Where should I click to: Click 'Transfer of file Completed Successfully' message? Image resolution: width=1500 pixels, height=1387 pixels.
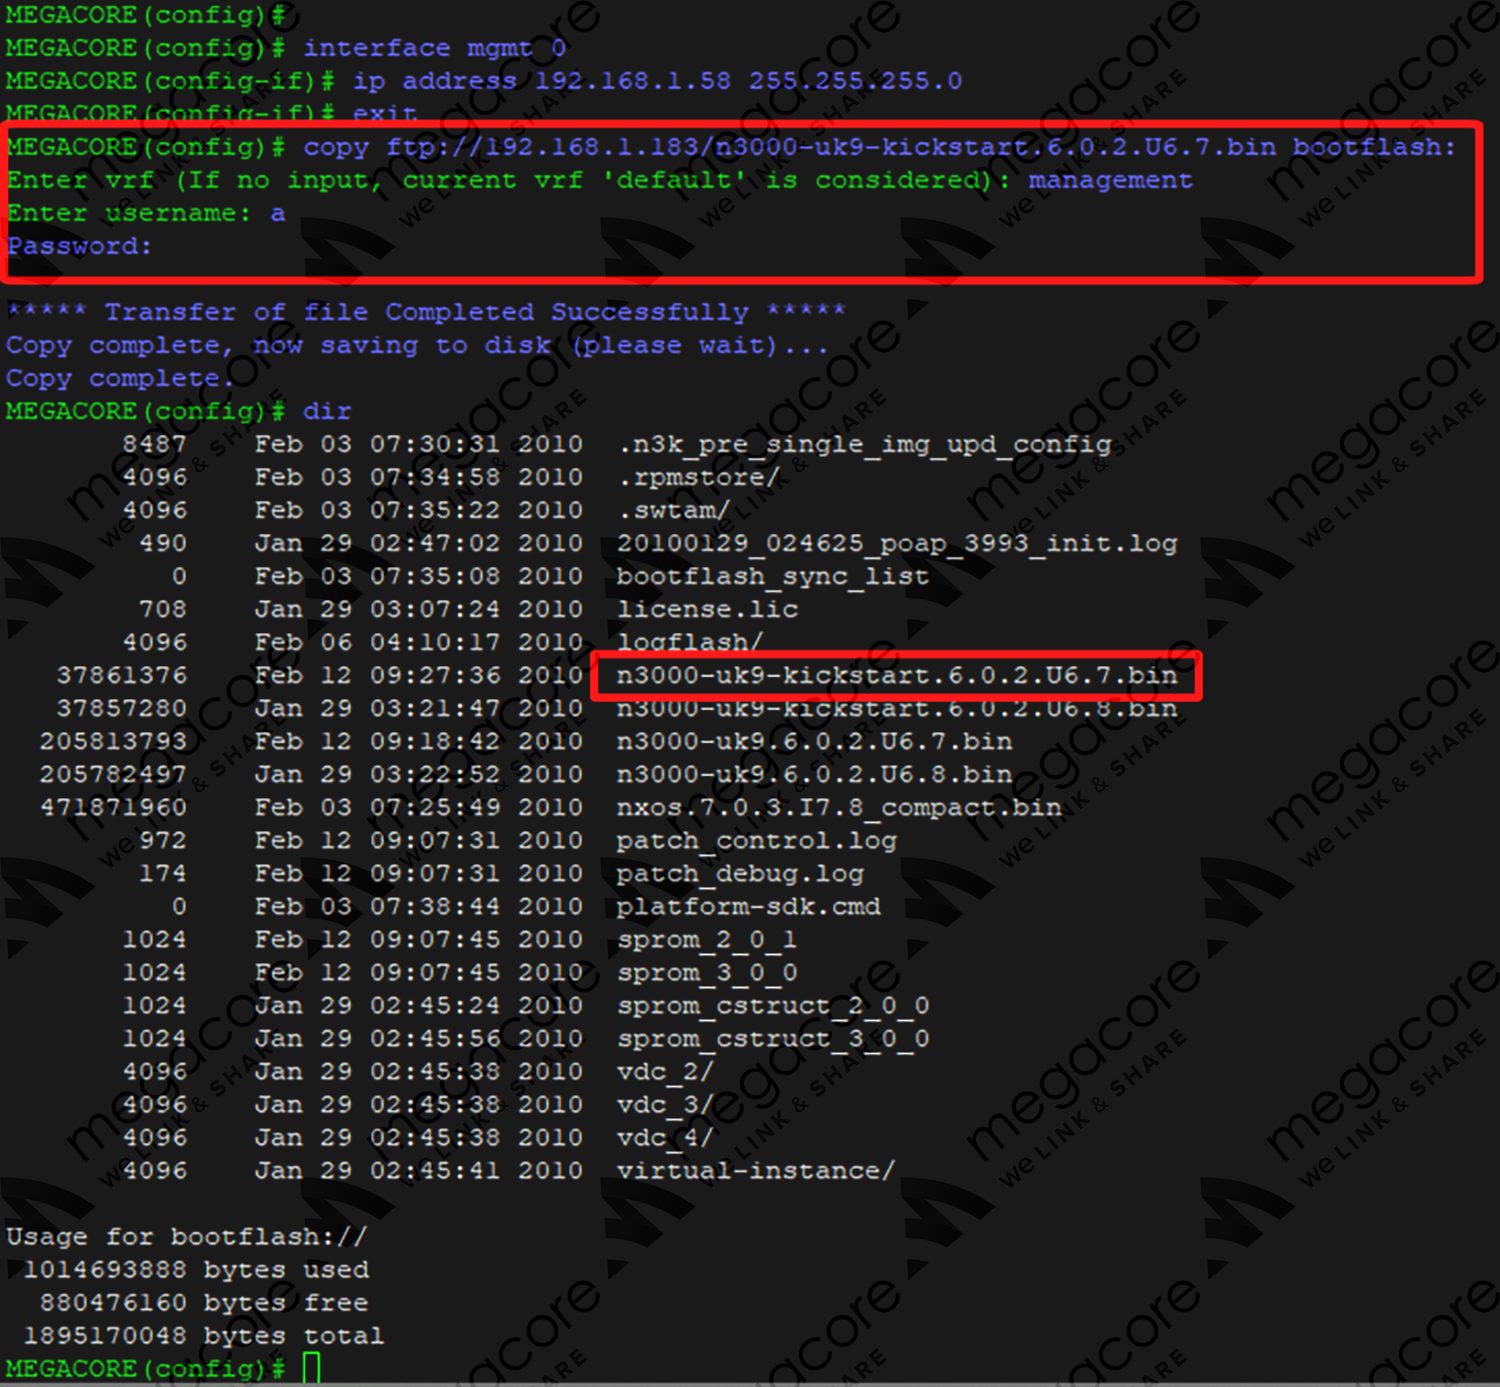426,312
